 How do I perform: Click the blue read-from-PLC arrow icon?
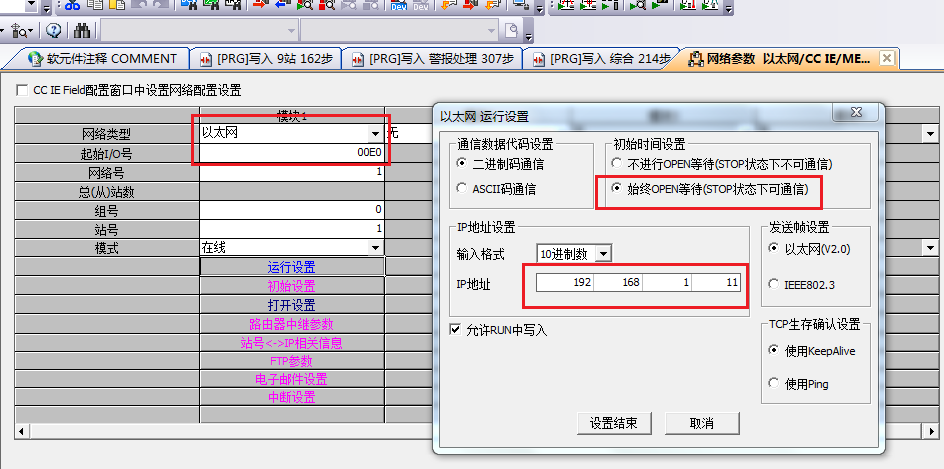pos(281,6)
